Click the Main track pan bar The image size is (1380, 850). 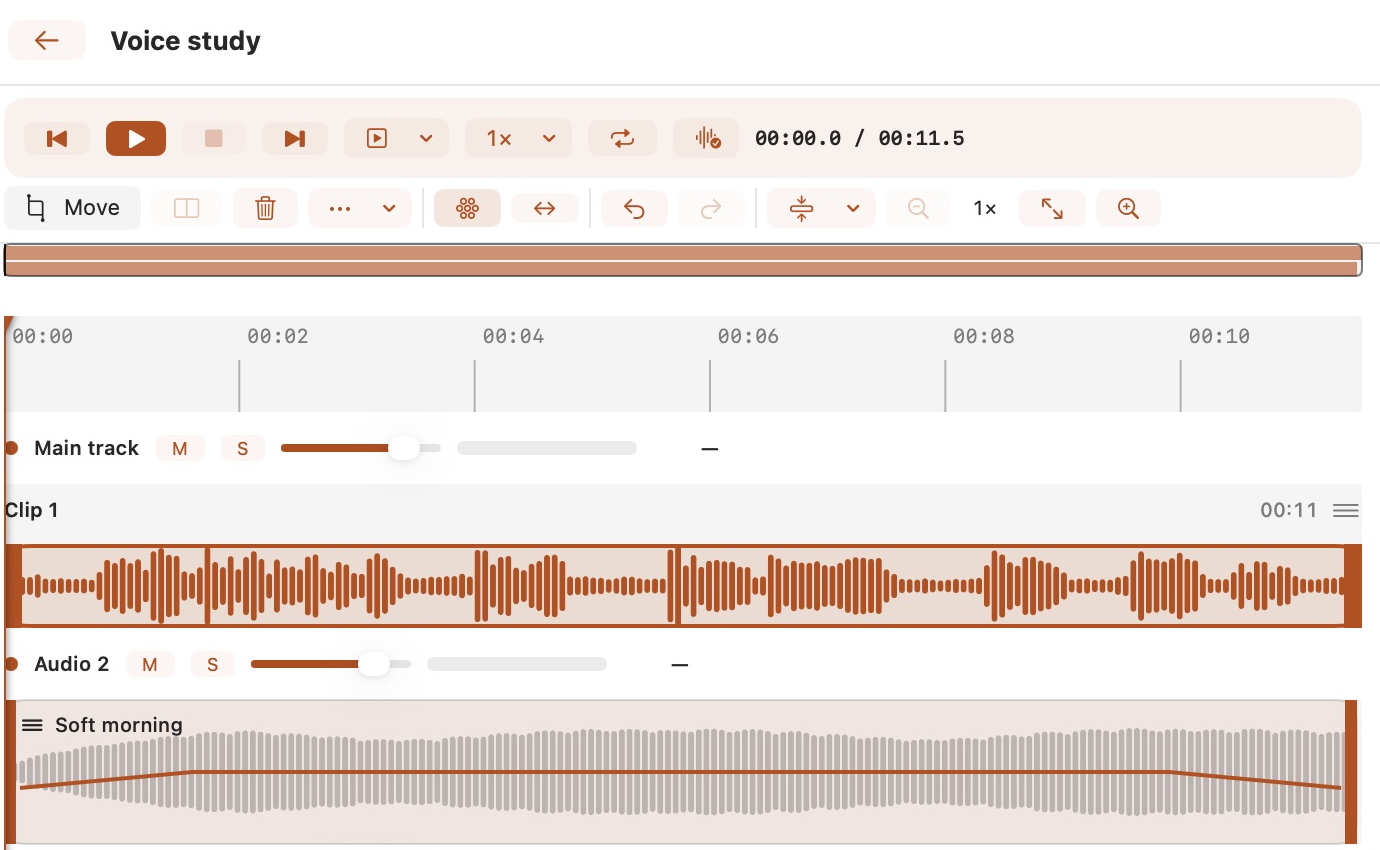click(x=547, y=448)
